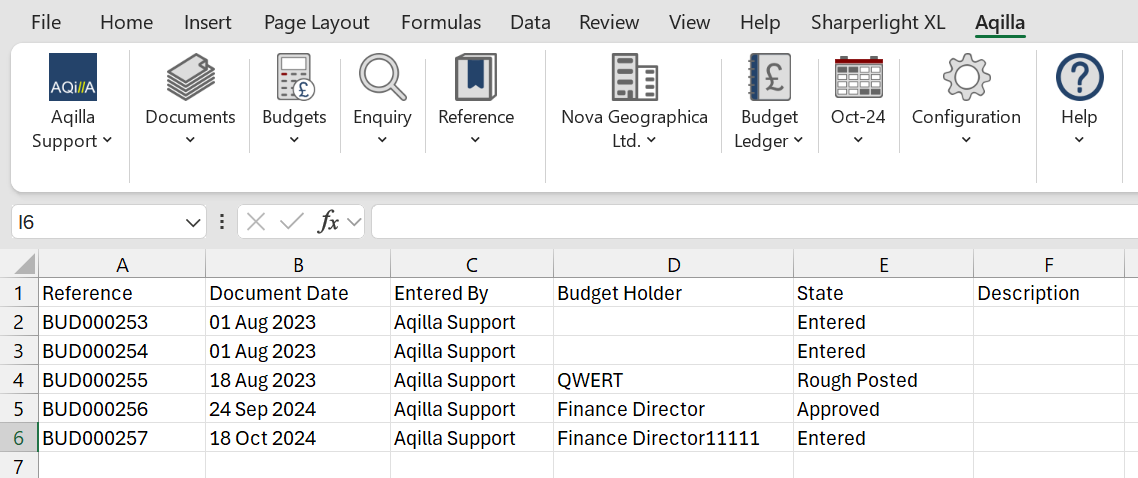Open the Documents stacked papers icon

190,78
